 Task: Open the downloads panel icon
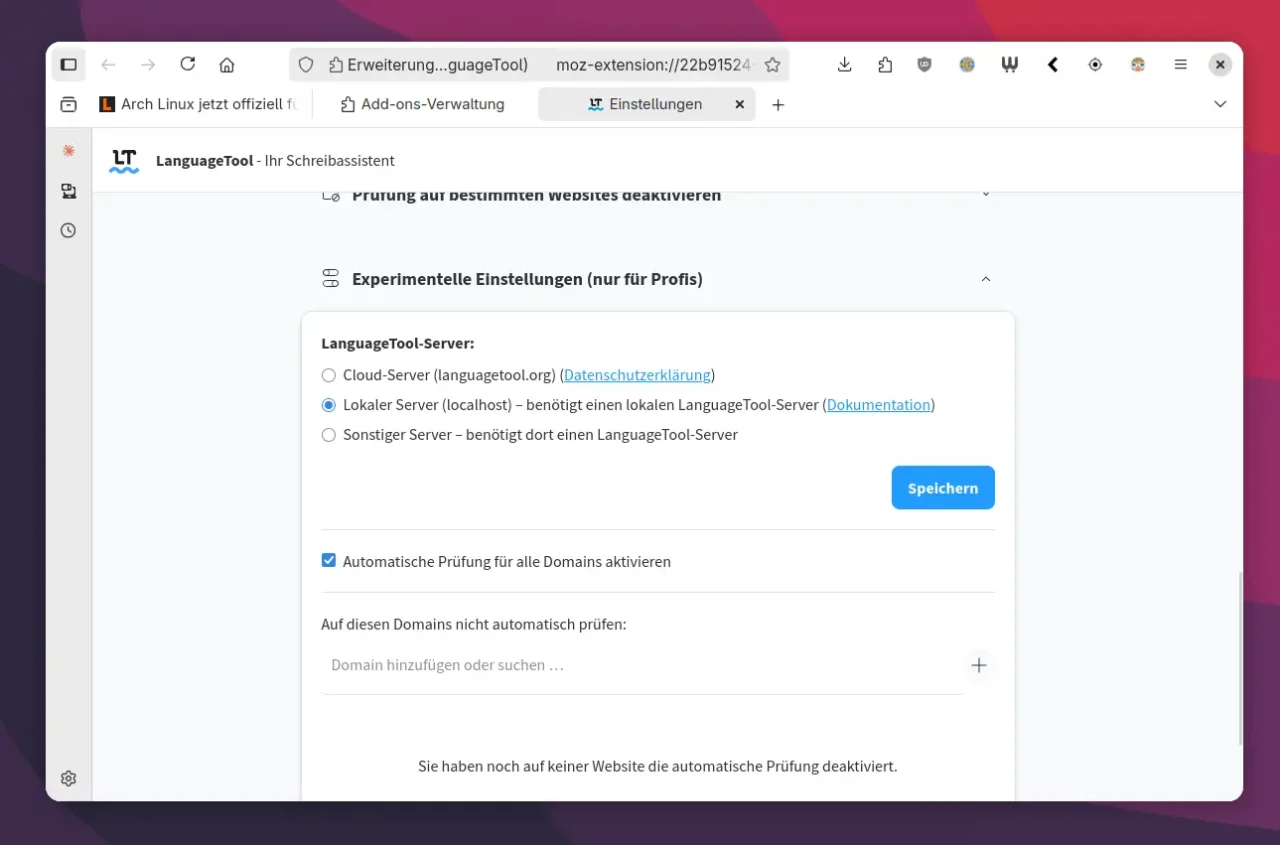(x=844, y=65)
